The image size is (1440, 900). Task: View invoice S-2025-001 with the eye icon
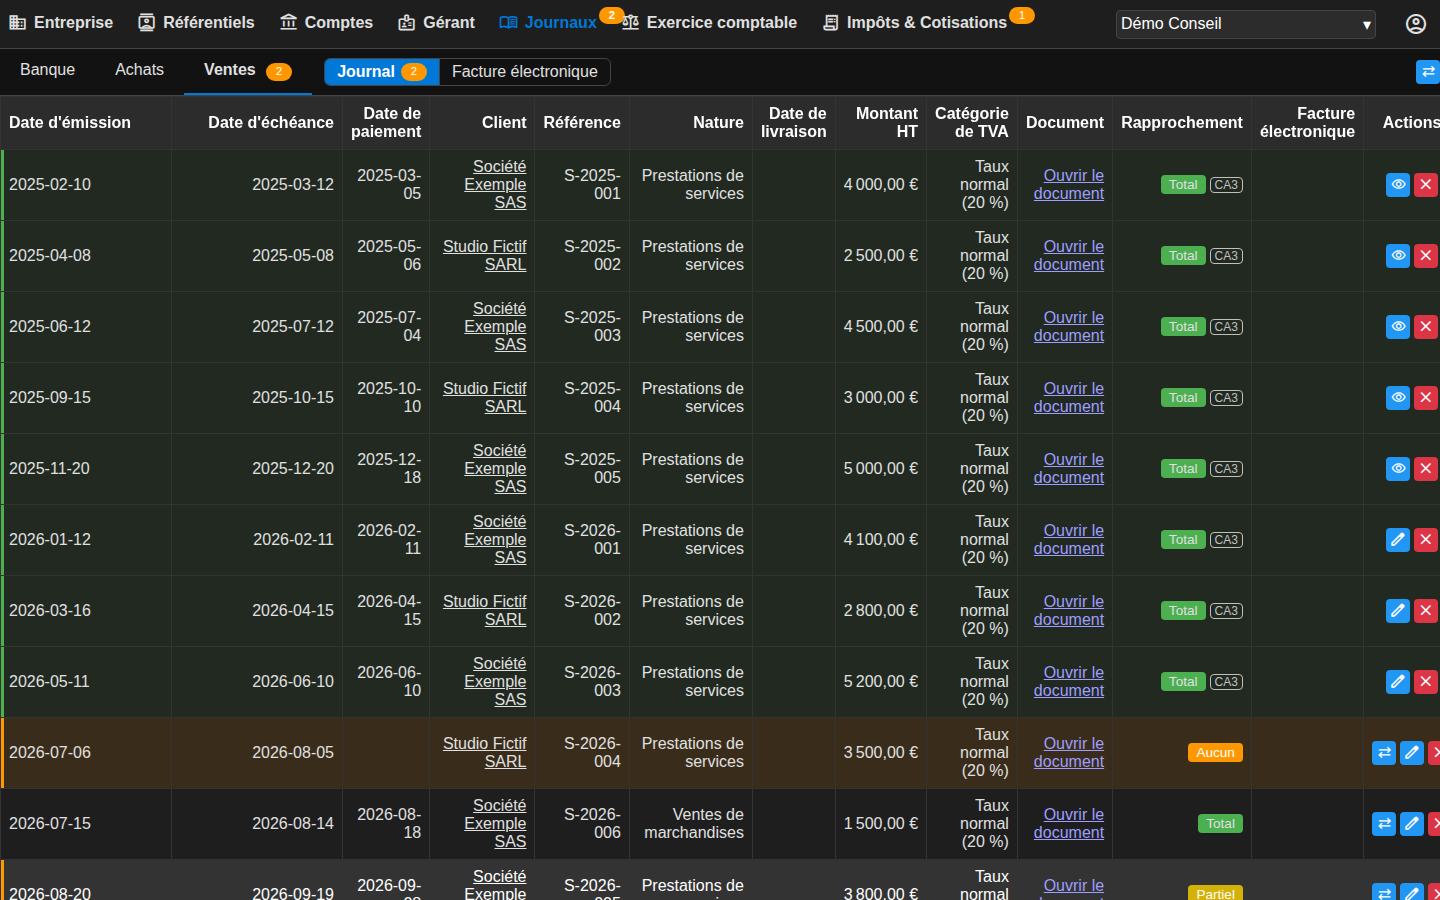coord(1398,185)
